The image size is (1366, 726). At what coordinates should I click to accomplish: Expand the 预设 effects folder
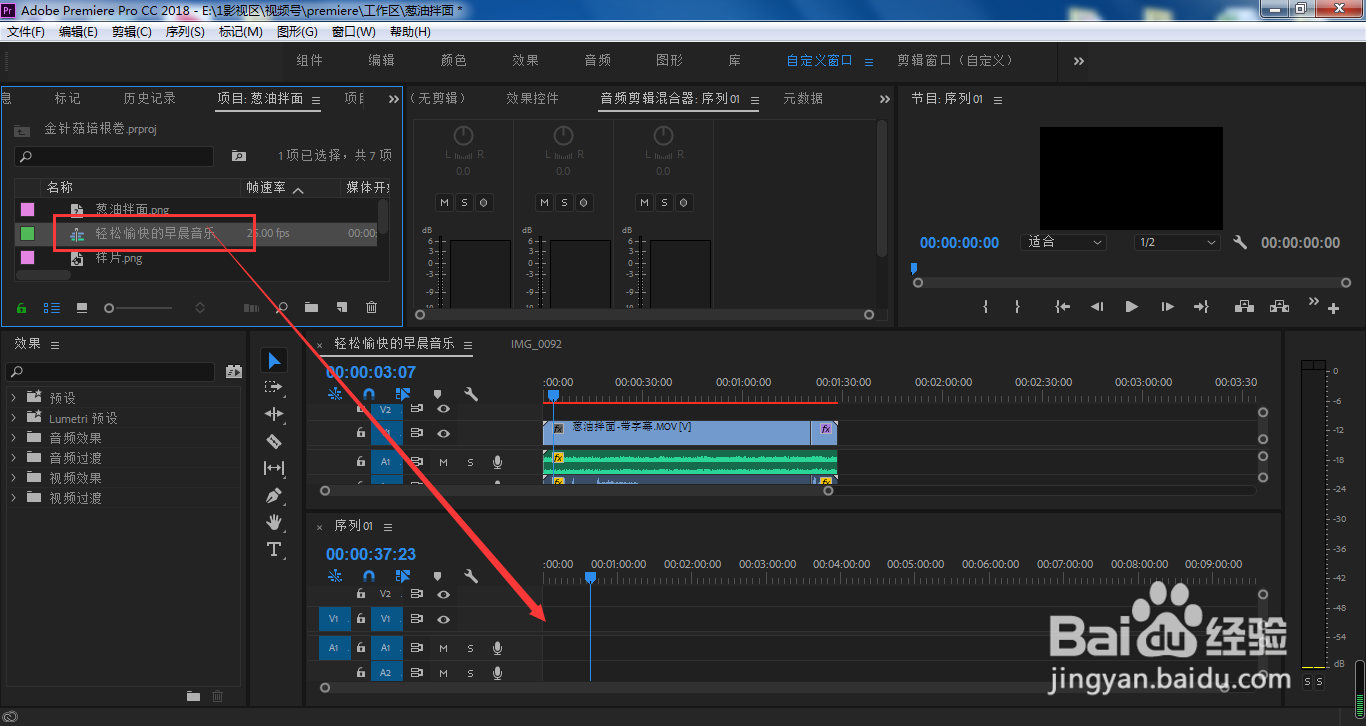[x=14, y=398]
